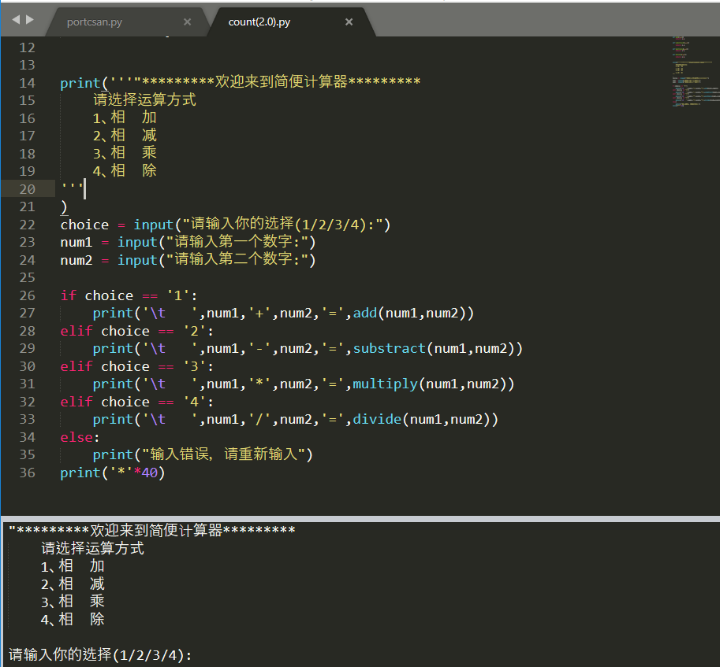Image resolution: width=720 pixels, height=667 pixels.
Task: Click line number 26 in gutter
Action: tap(27, 296)
